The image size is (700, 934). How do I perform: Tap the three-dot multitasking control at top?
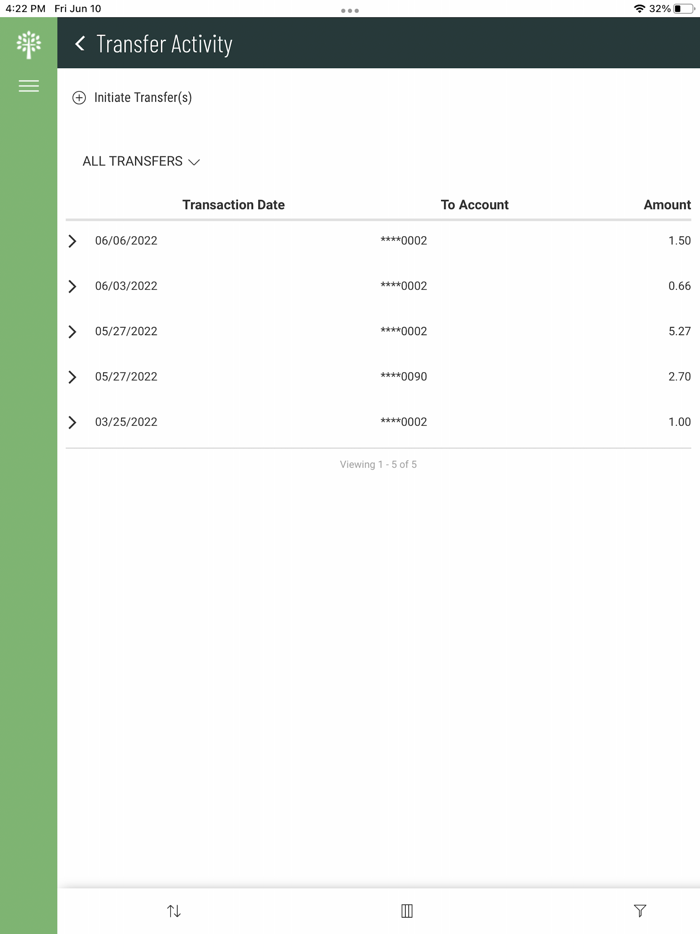click(x=350, y=11)
